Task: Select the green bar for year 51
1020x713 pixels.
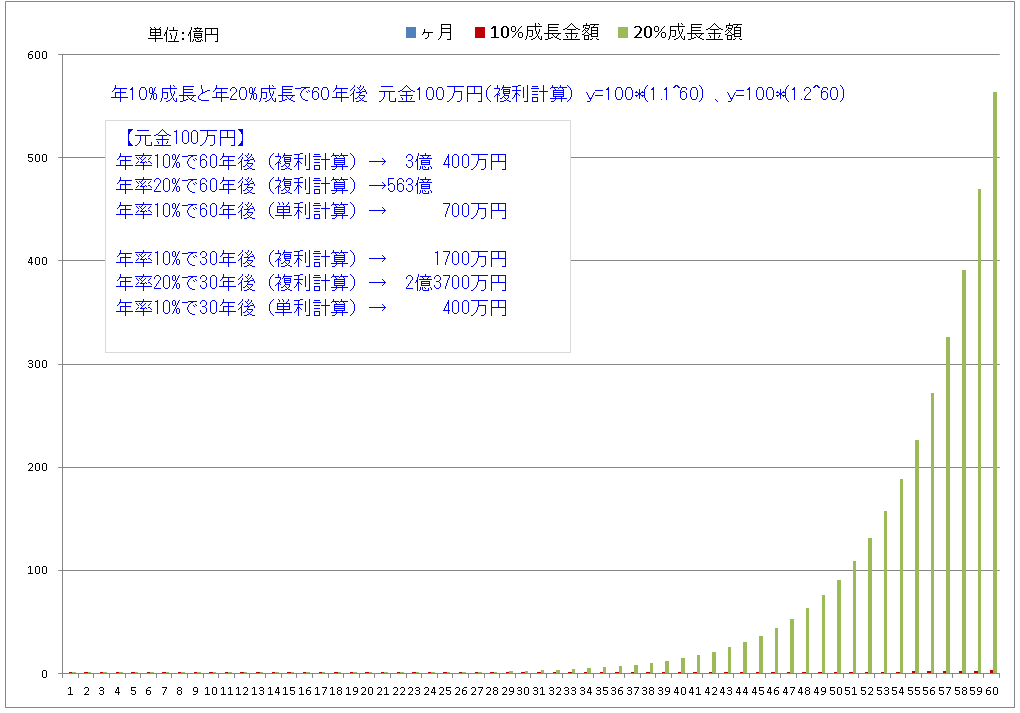Action: click(855, 617)
